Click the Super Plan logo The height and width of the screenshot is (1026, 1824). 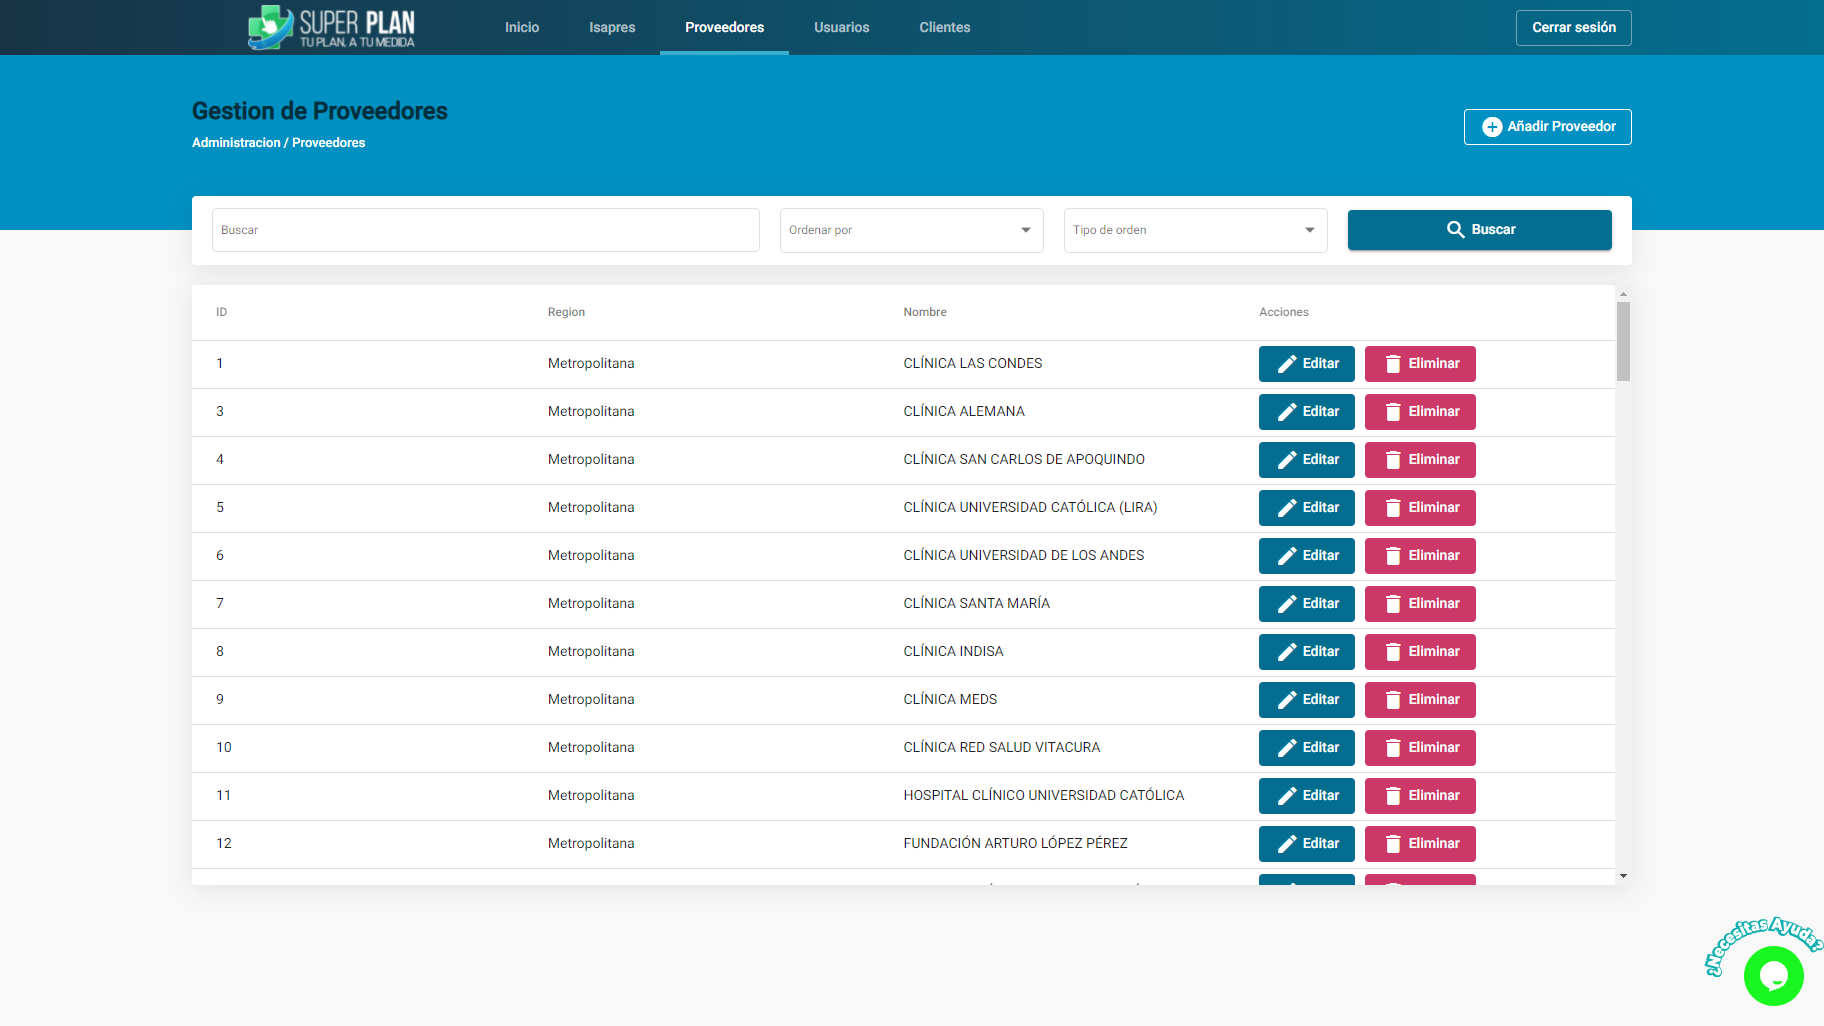tap(331, 27)
